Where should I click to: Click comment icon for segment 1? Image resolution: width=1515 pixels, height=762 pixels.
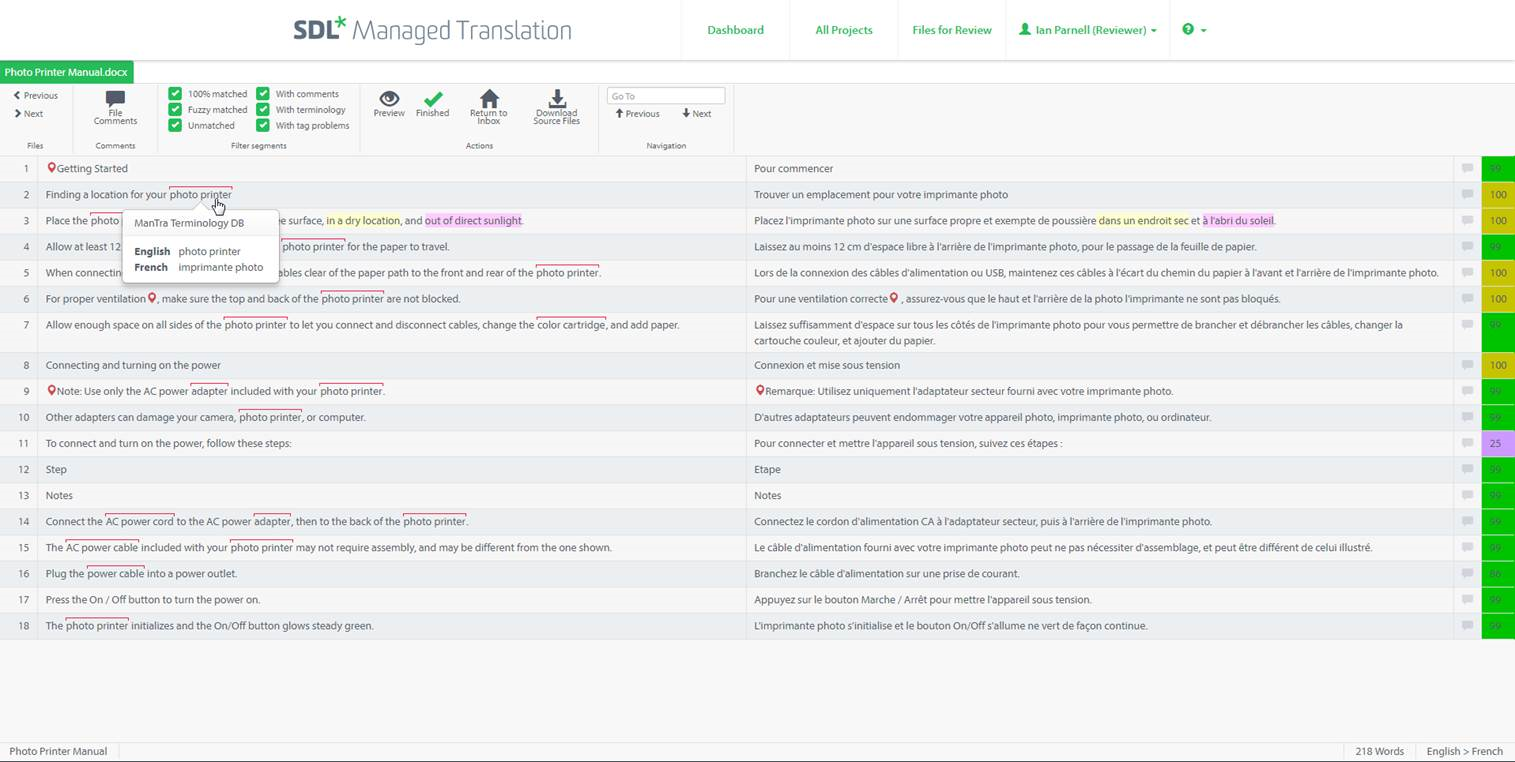point(1467,168)
